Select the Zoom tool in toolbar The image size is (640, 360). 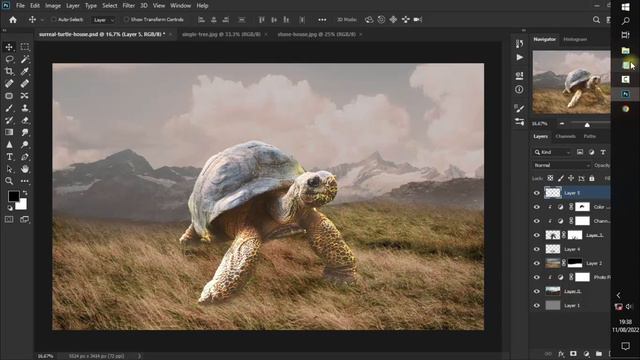[9, 181]
